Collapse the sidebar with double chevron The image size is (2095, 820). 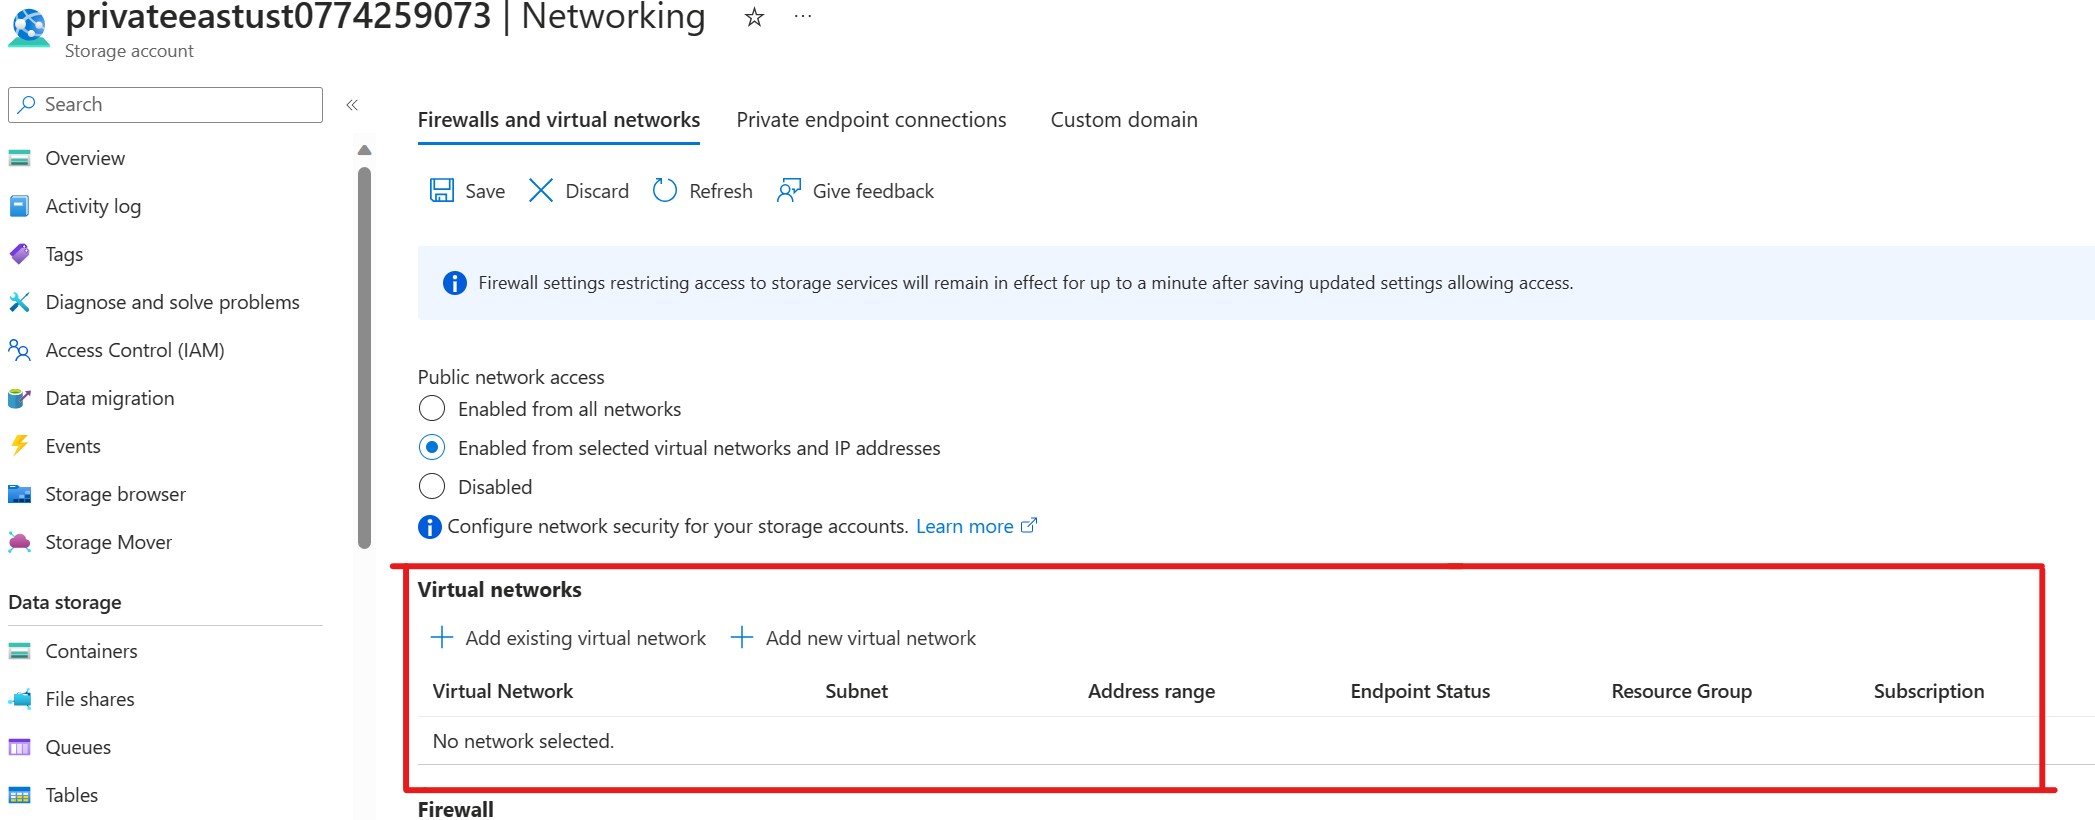click(x=352, y=105)
